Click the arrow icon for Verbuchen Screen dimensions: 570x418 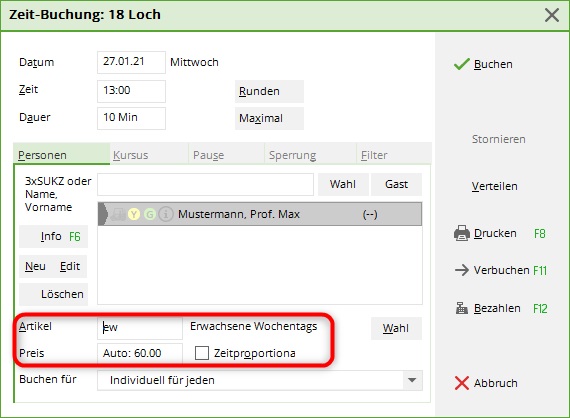click(x=462, y=270)
